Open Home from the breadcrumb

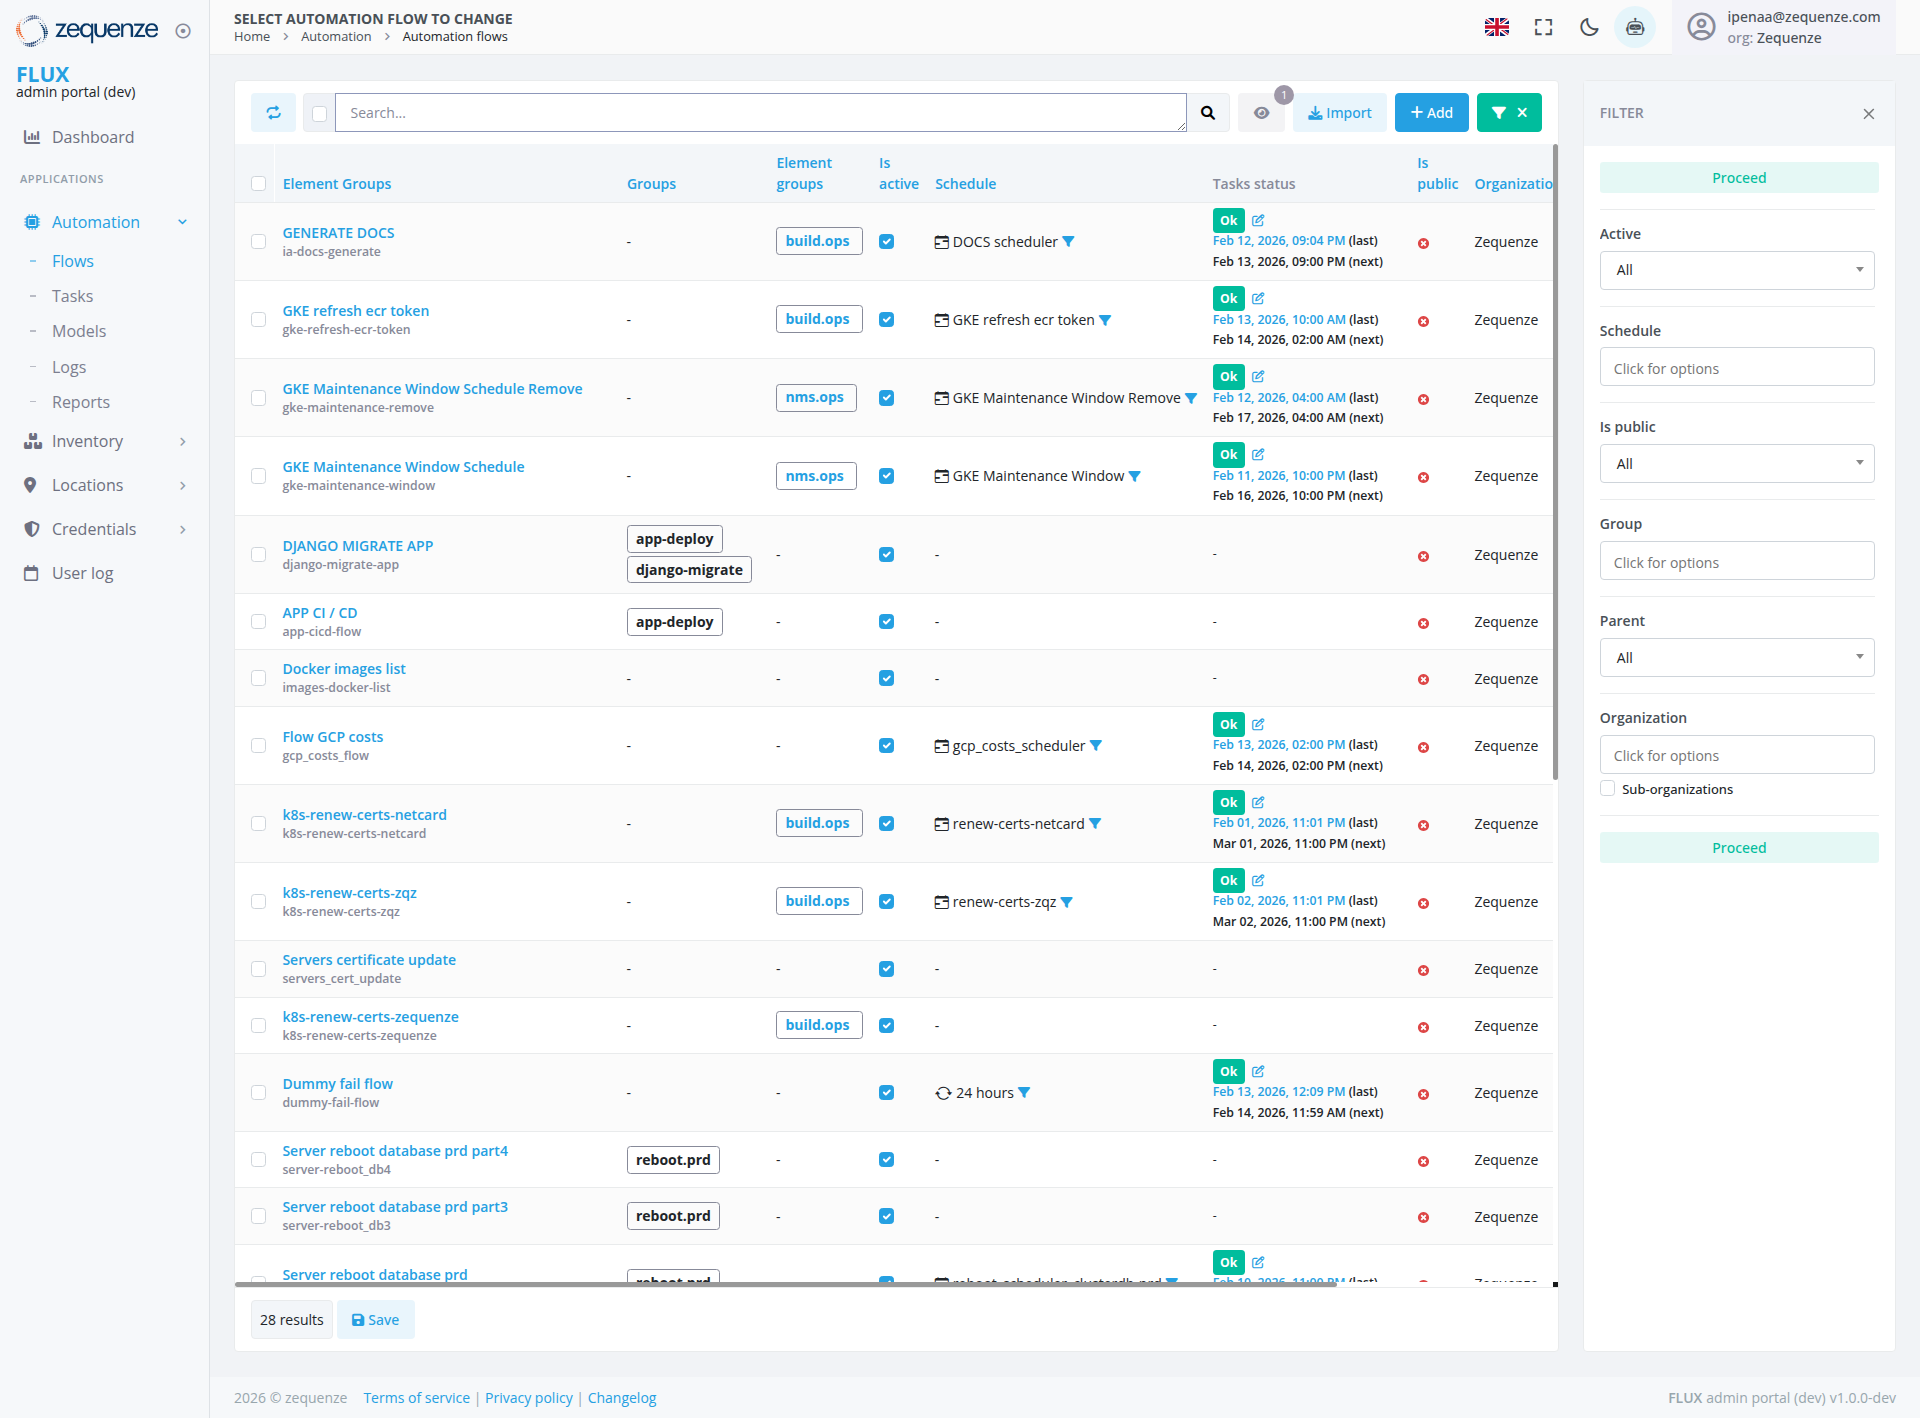[251, 36]
